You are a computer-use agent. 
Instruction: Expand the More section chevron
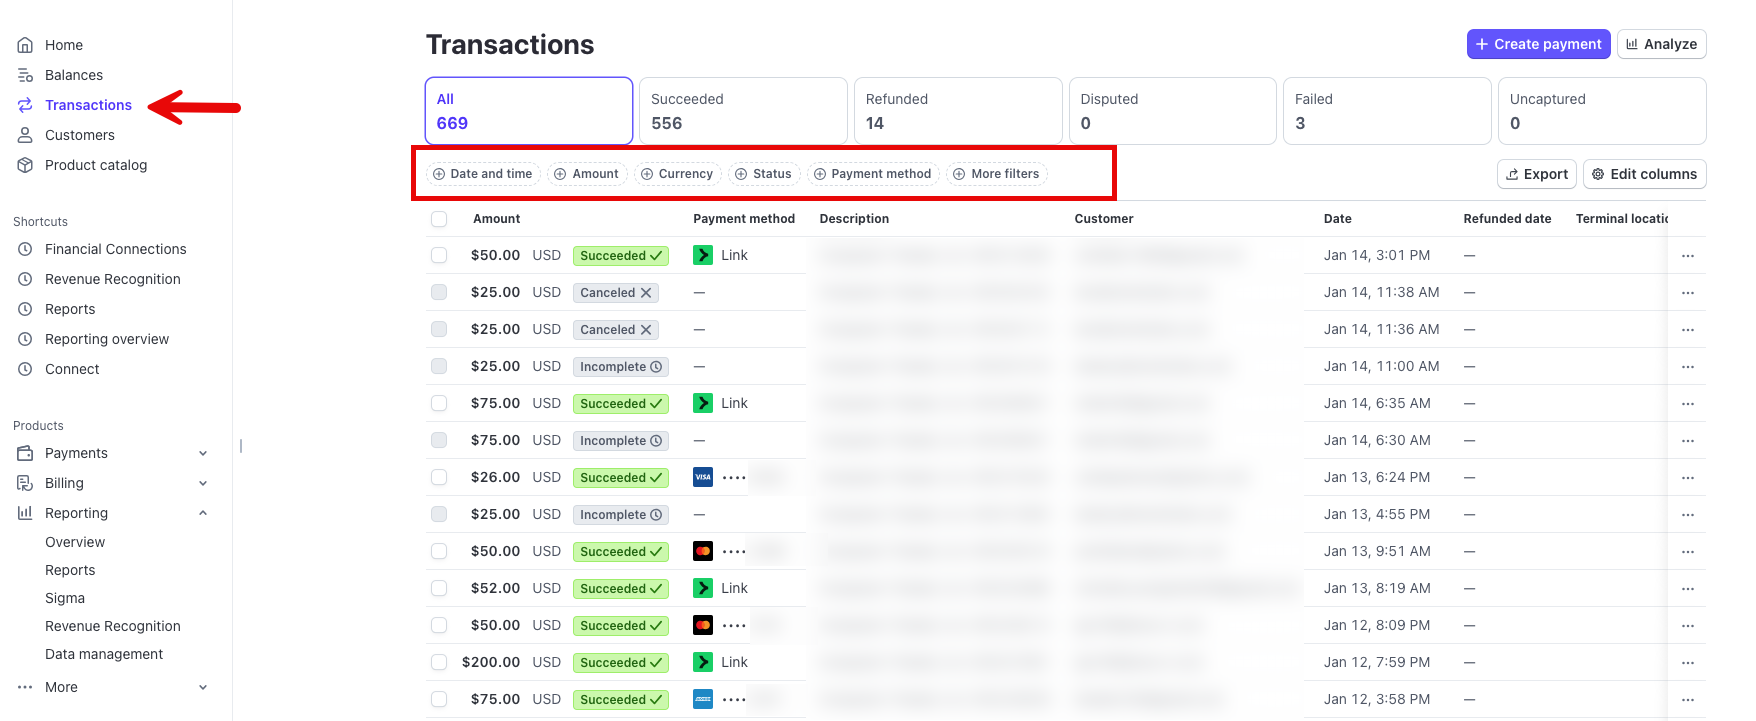click(x=203, y=687)
